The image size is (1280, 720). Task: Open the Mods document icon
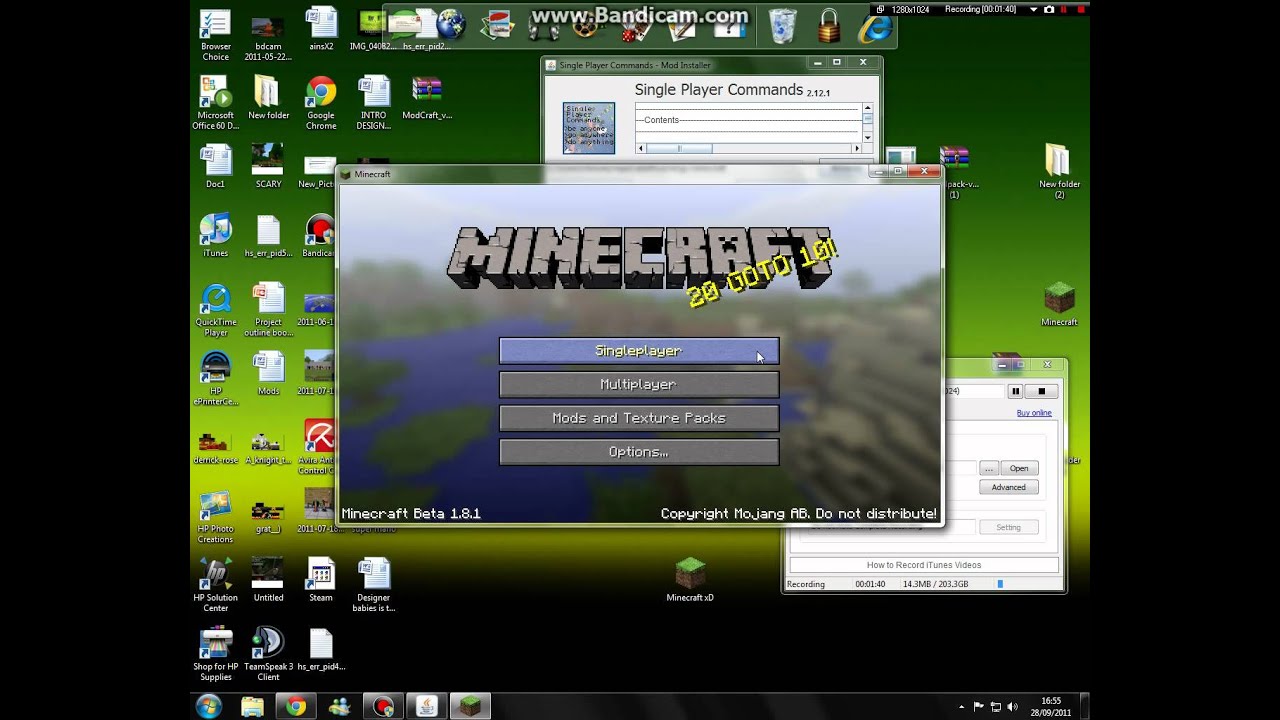click(268, 374)
